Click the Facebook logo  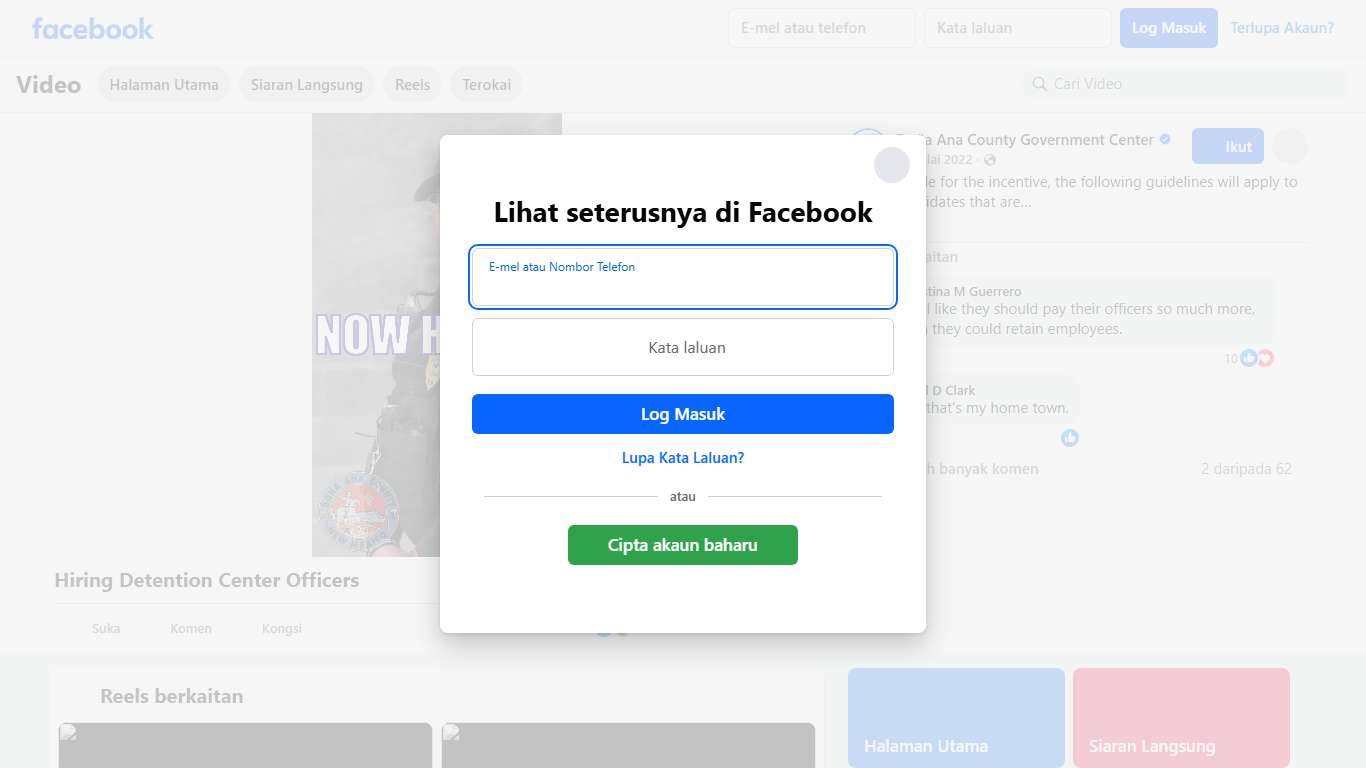[x=93, y=28]
